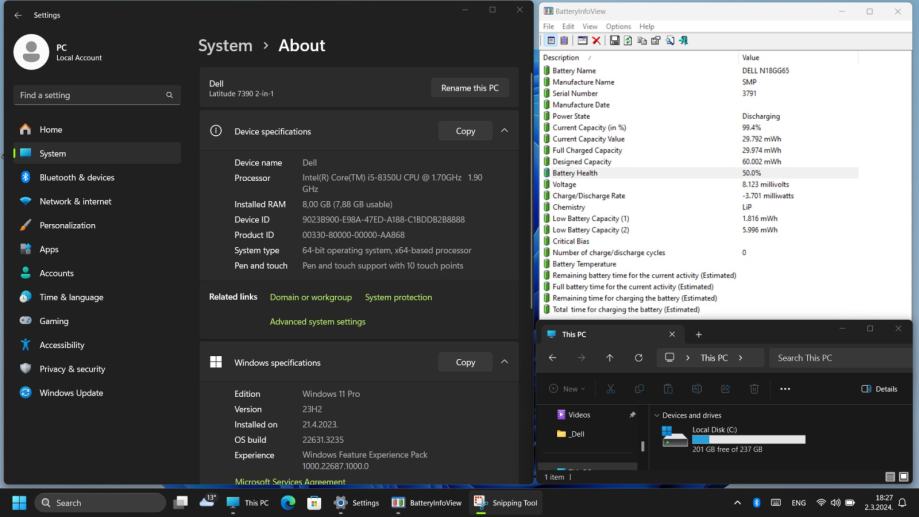This screenshot has height=517, width=919.
Task: Click the green refresh icon in BatteryInfoView toolbar
Action: click(628, 41)
